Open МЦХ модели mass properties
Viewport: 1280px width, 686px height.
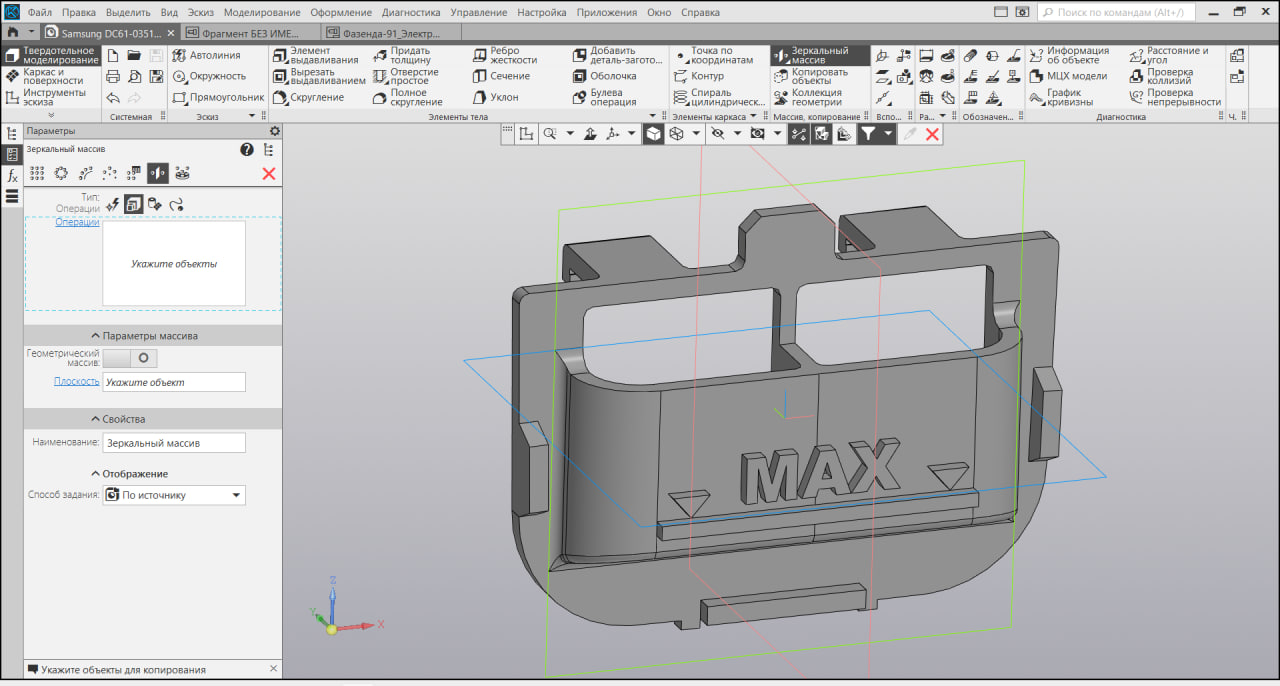pyautogui.click(x=1068, y=76)
